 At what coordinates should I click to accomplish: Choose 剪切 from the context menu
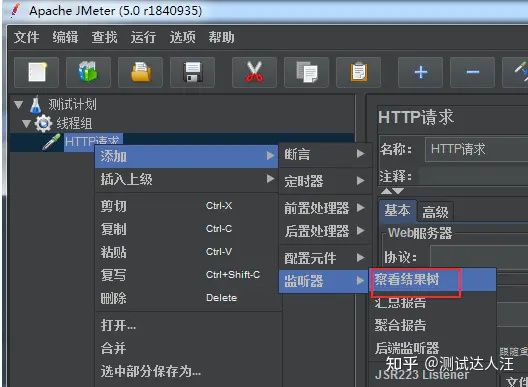(187, 206)
